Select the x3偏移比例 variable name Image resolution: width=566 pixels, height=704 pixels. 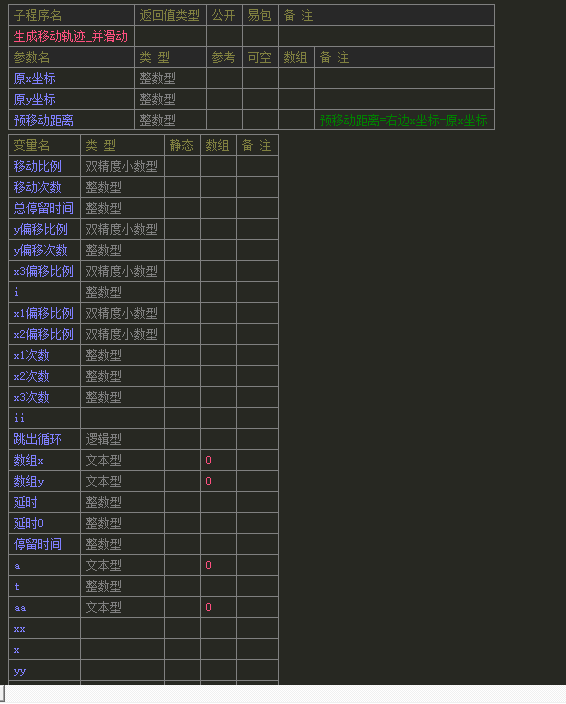click(x=44, y=271)
